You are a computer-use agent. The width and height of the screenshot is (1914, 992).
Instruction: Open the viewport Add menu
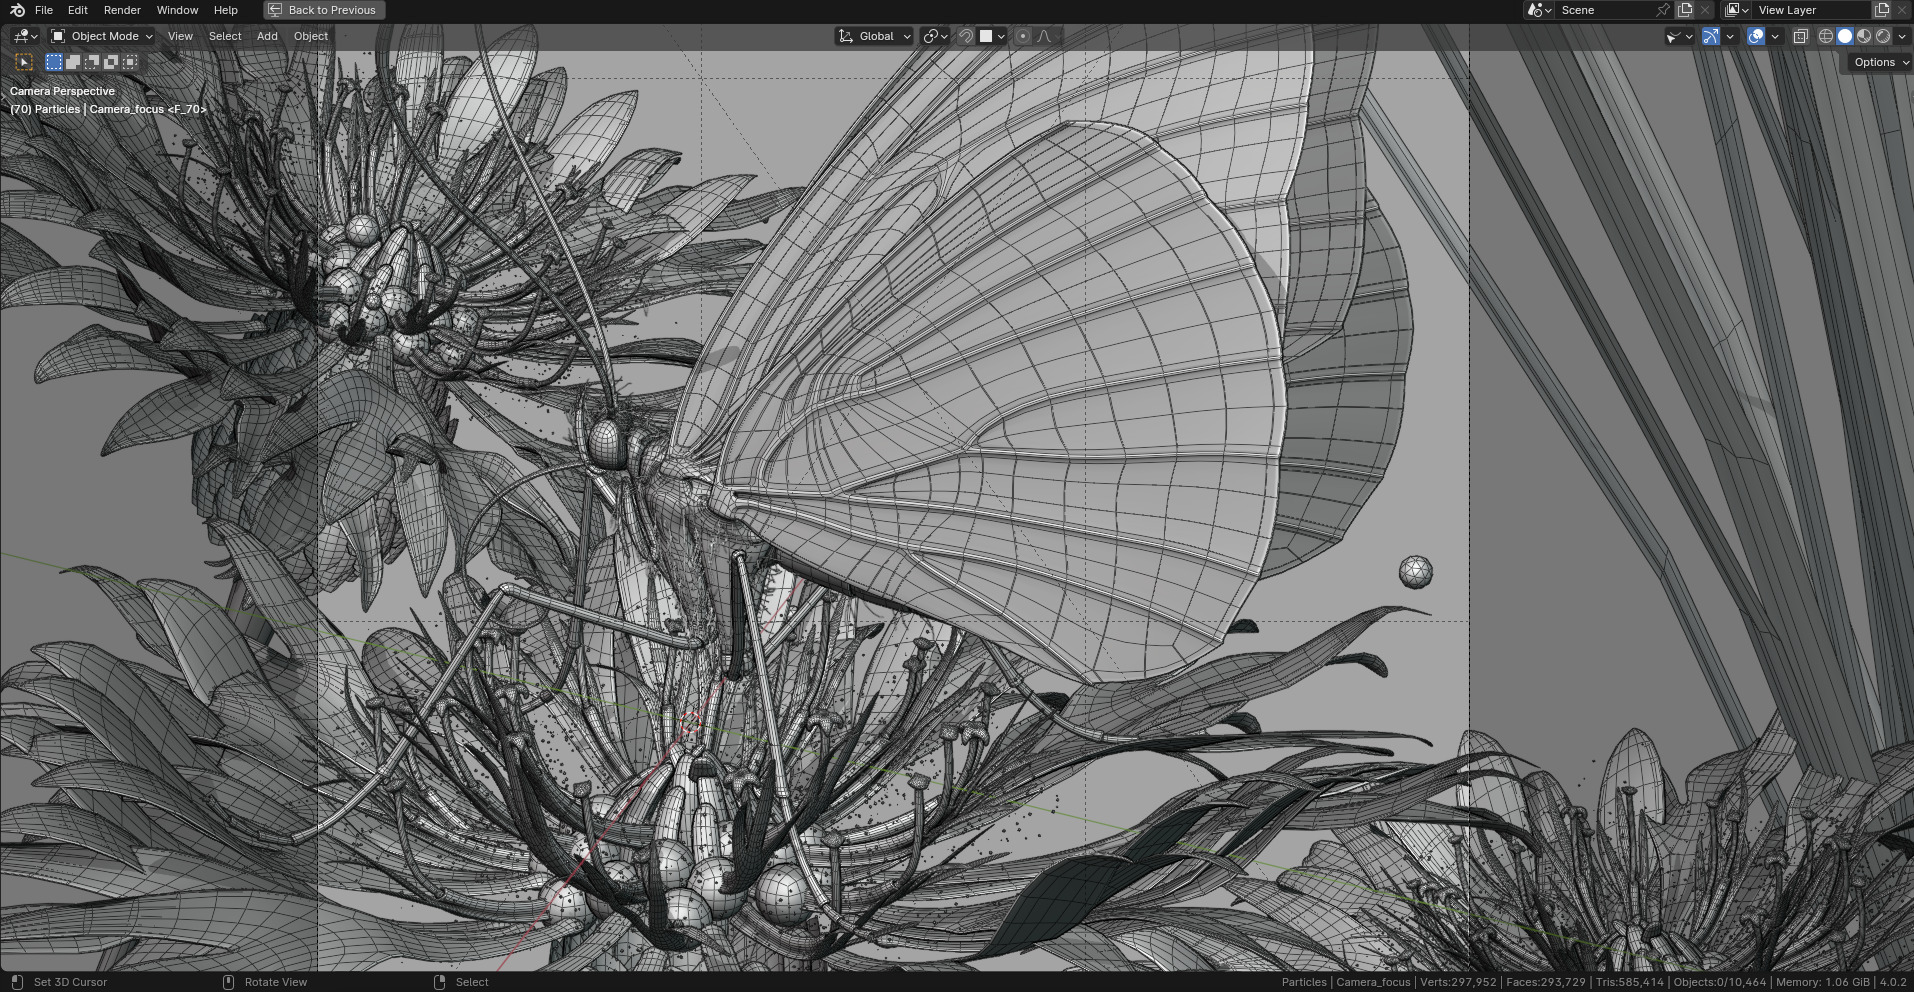coord(267,36)
